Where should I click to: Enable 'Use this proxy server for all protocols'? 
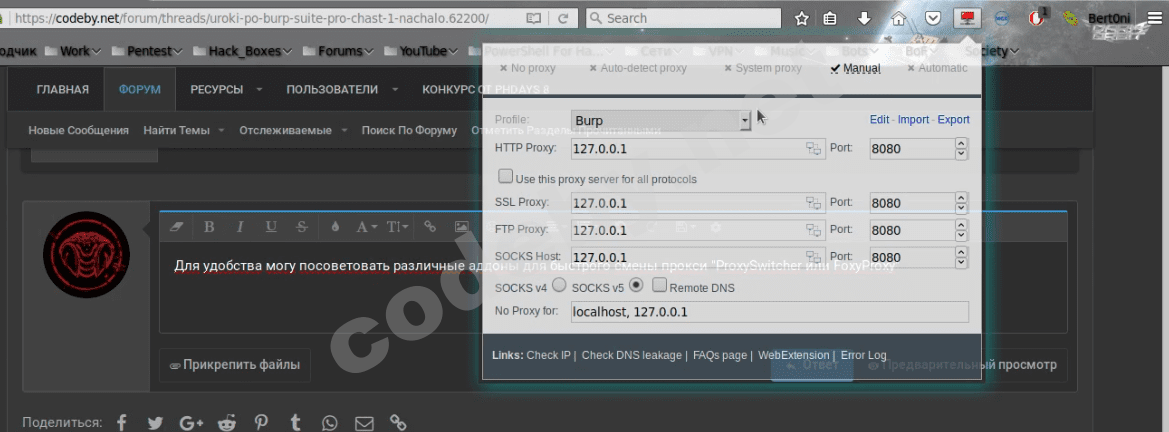point(506,177)
